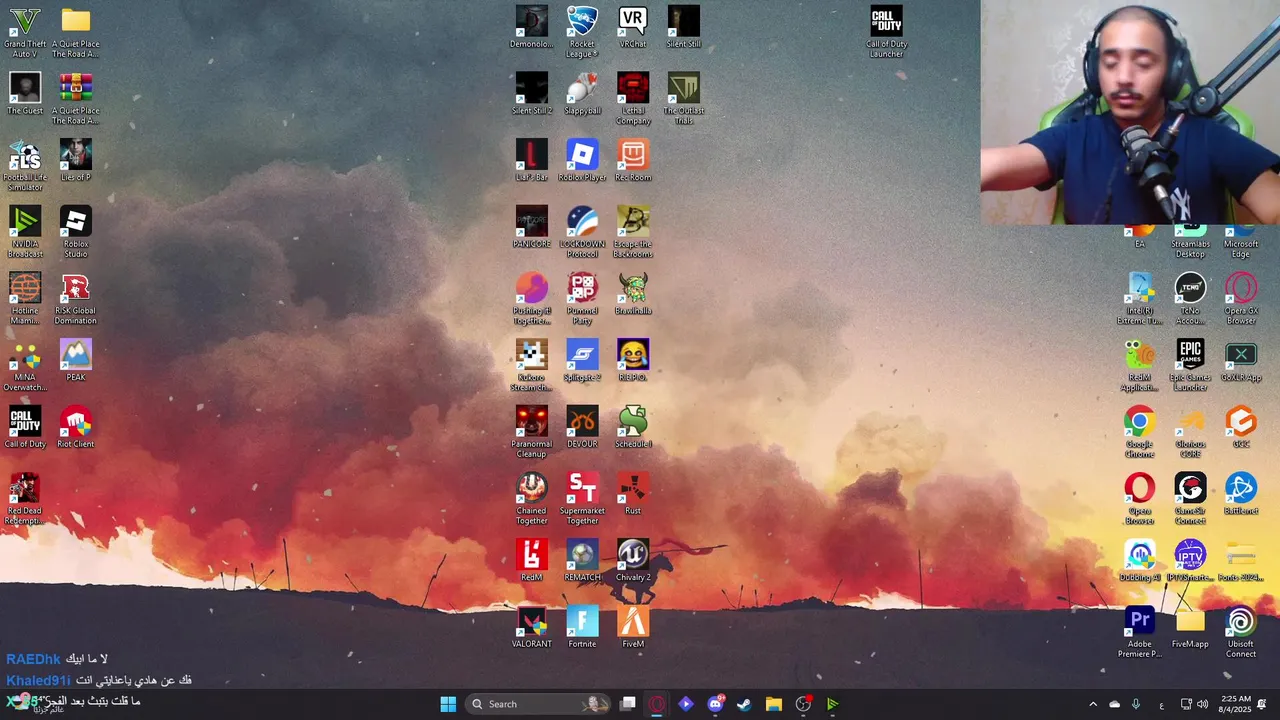Select the Slappyball desktop shortcut
The height and width of the screenshot is (720, 1280).
[582, 94]
